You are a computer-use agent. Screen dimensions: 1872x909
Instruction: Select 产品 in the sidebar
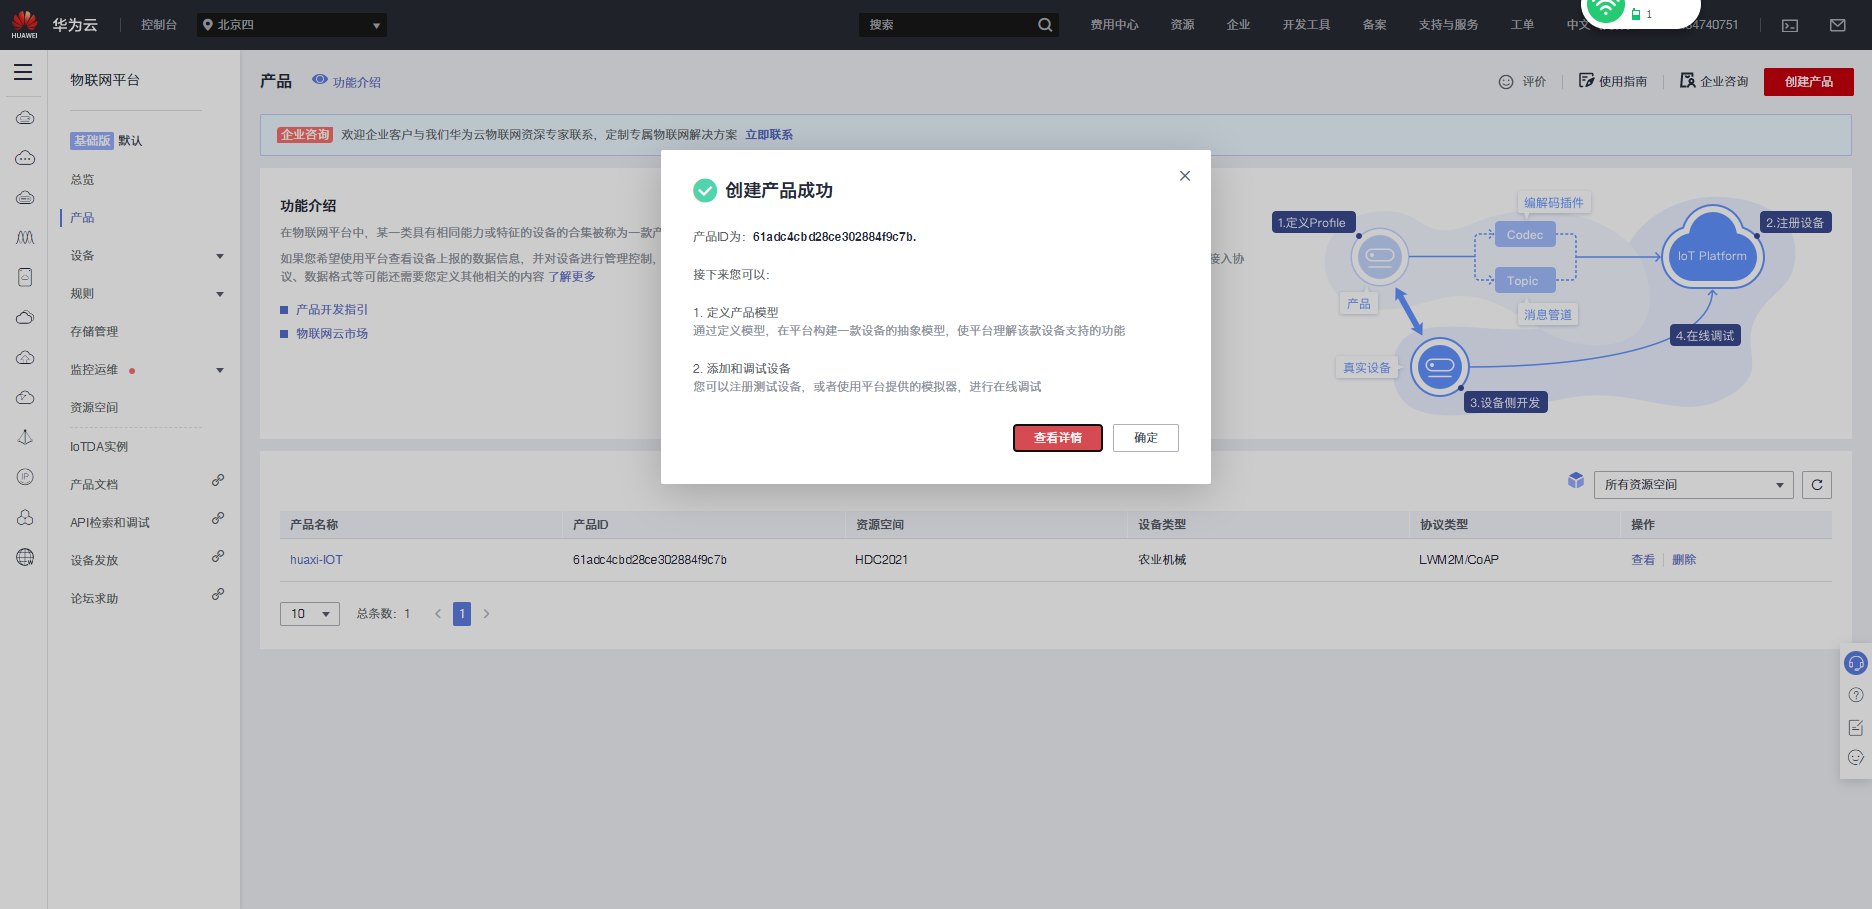pyautogui.click(x=82, y=218)
